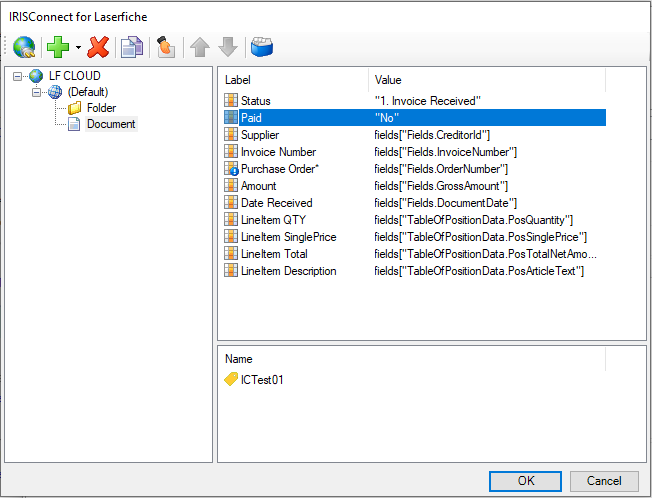The width and height of the screenshot is (652, 498).
Task: Select the Status field row
Action: [x=255, y=101]
